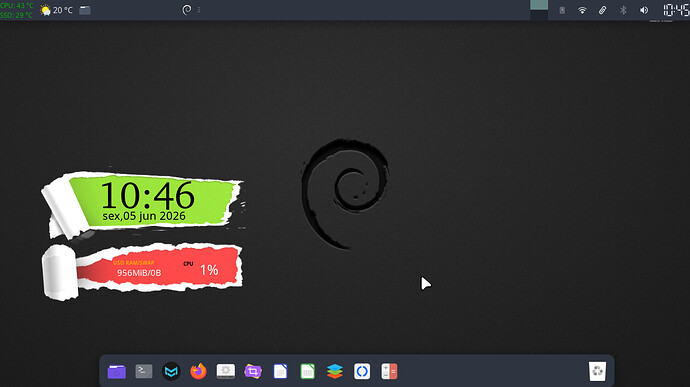Open the Wi-Fi network indicator
This screenshot has width=690, height=387.
coord(582,10)
